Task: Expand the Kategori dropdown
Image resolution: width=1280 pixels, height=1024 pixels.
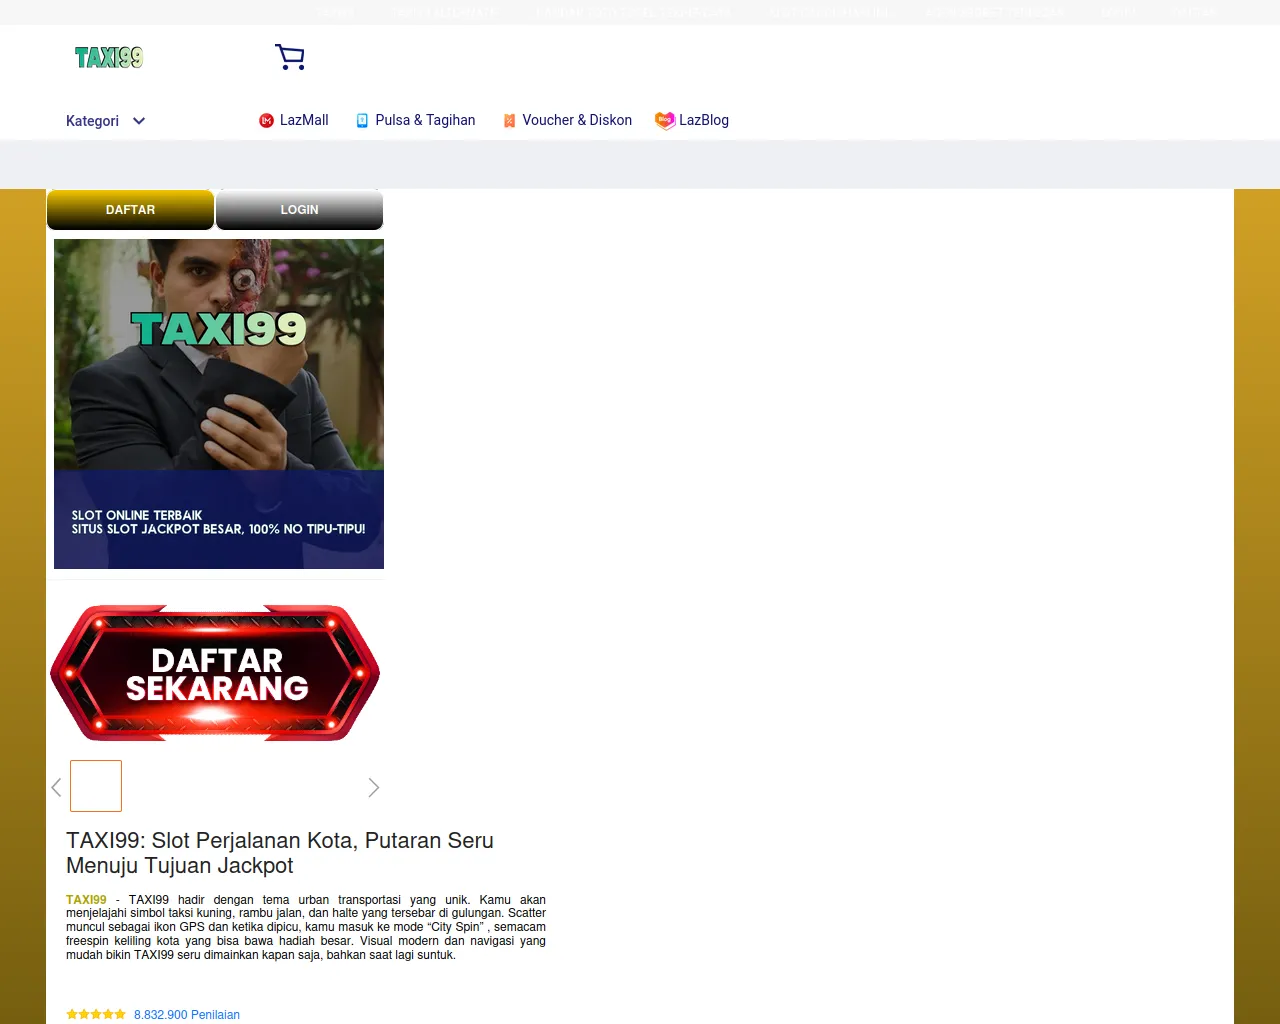Action: pos(106,121)
